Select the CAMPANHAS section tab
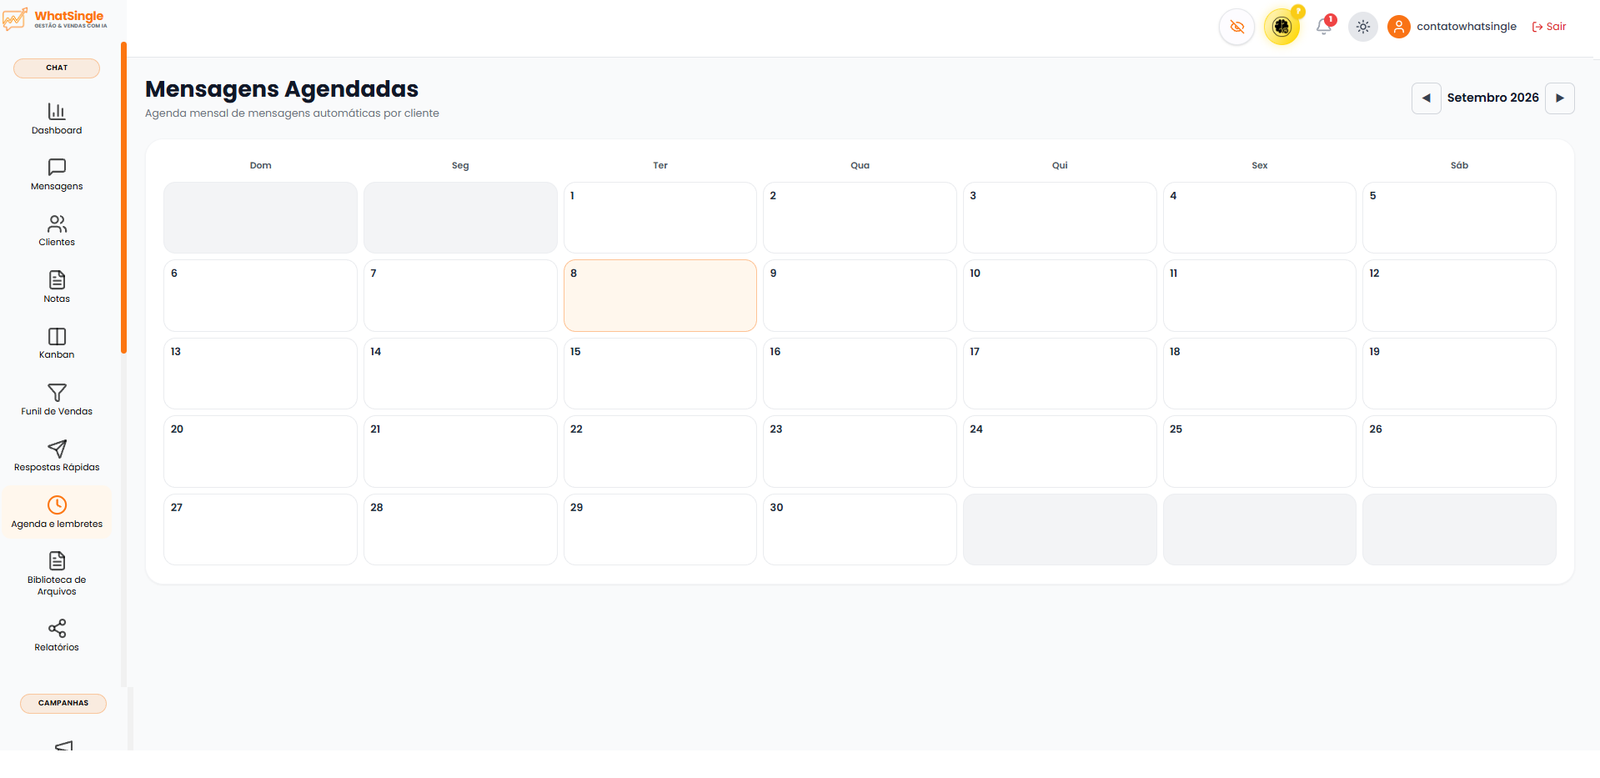The image size is (1600, 778). point(63,703)
